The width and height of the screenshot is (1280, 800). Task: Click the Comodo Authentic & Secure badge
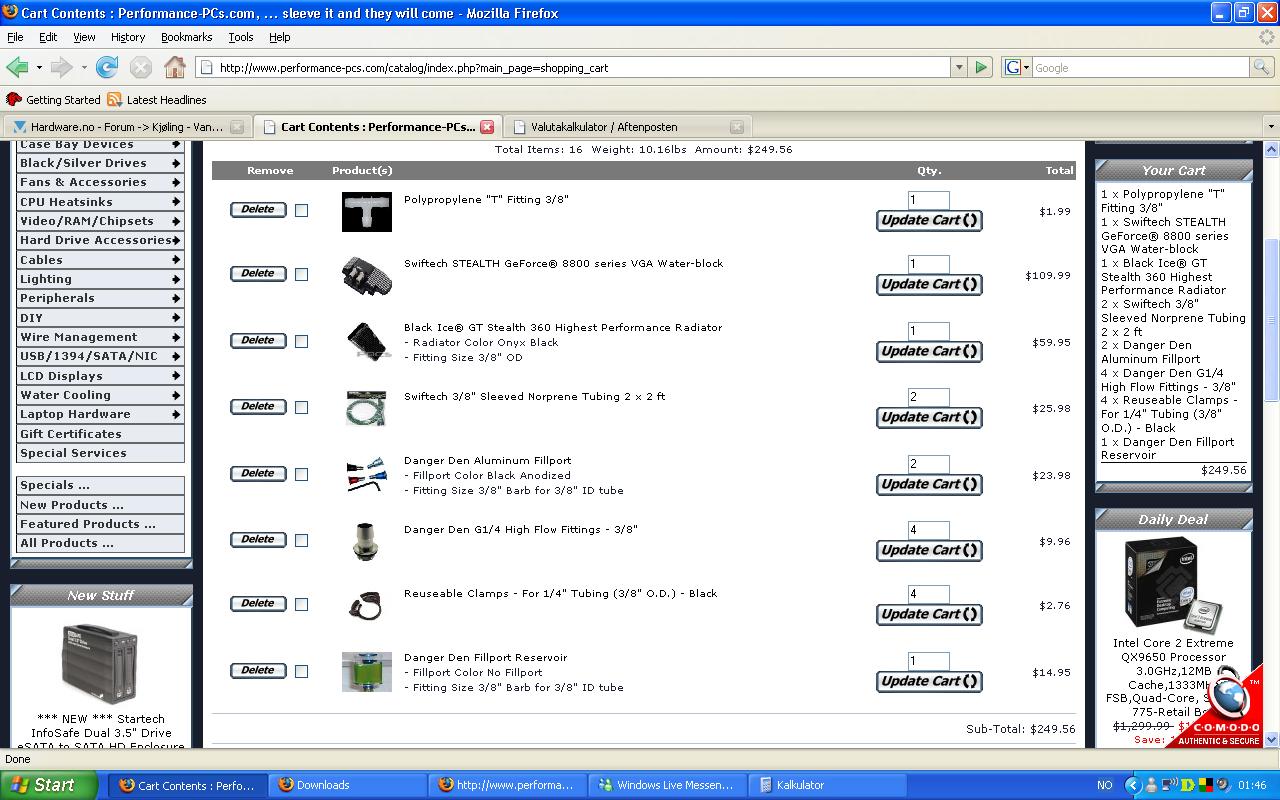[x=1220, y=710]
